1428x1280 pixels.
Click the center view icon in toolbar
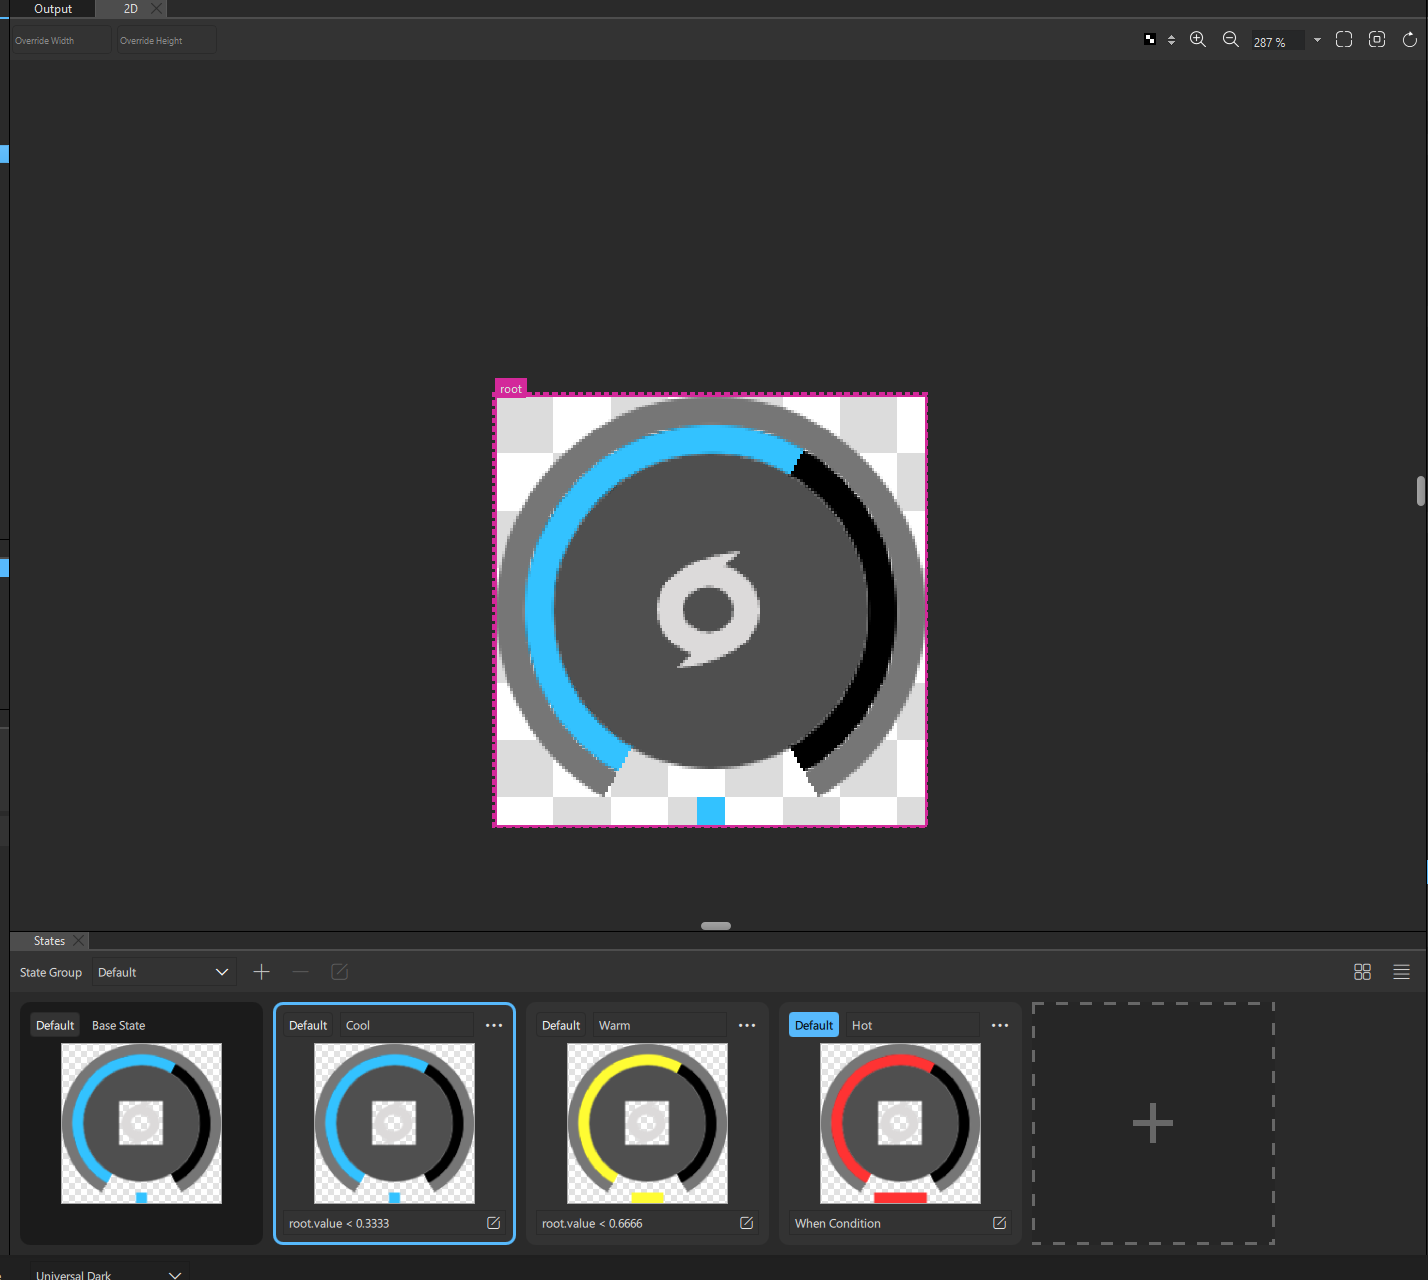coord(1377,40)
